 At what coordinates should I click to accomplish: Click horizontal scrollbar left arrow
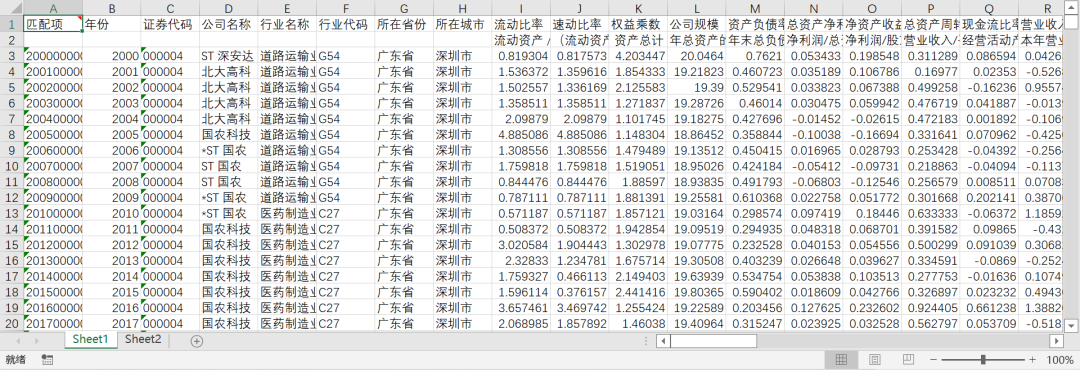663,340
